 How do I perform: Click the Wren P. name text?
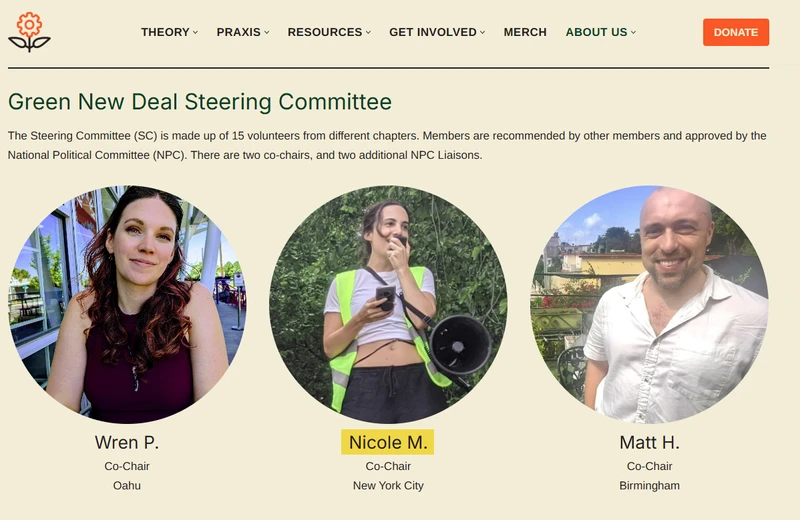pyautogui.click(x=127, y=442)
